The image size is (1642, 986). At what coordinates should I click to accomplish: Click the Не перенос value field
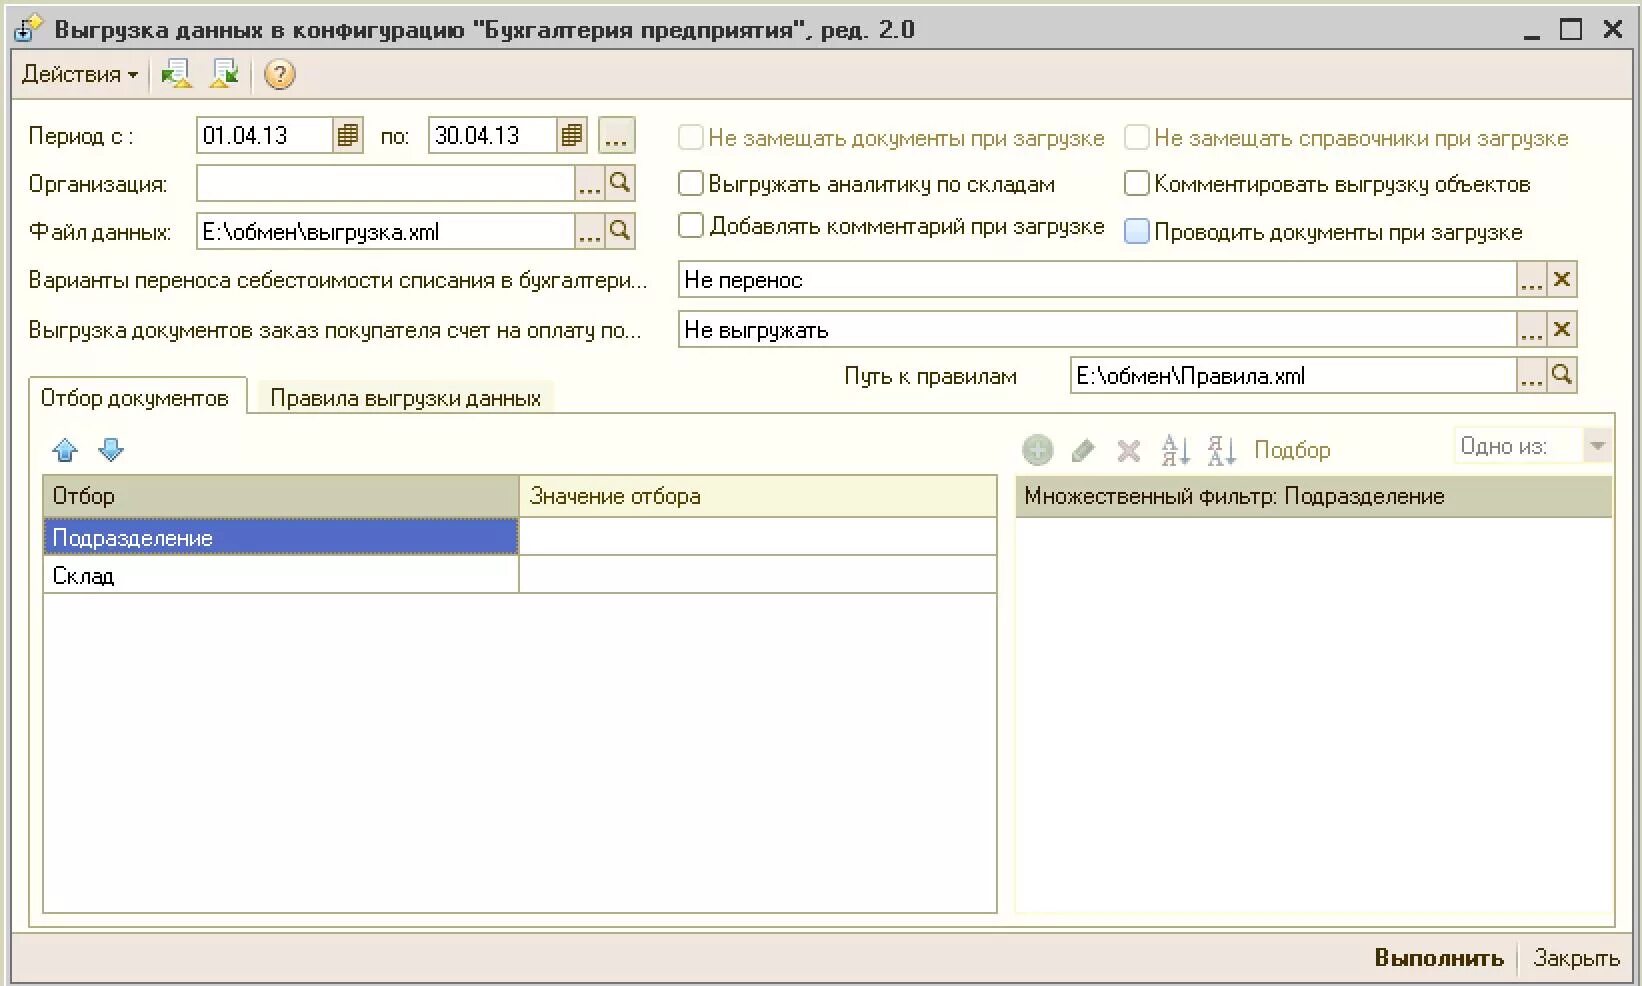pos(1098,280)
